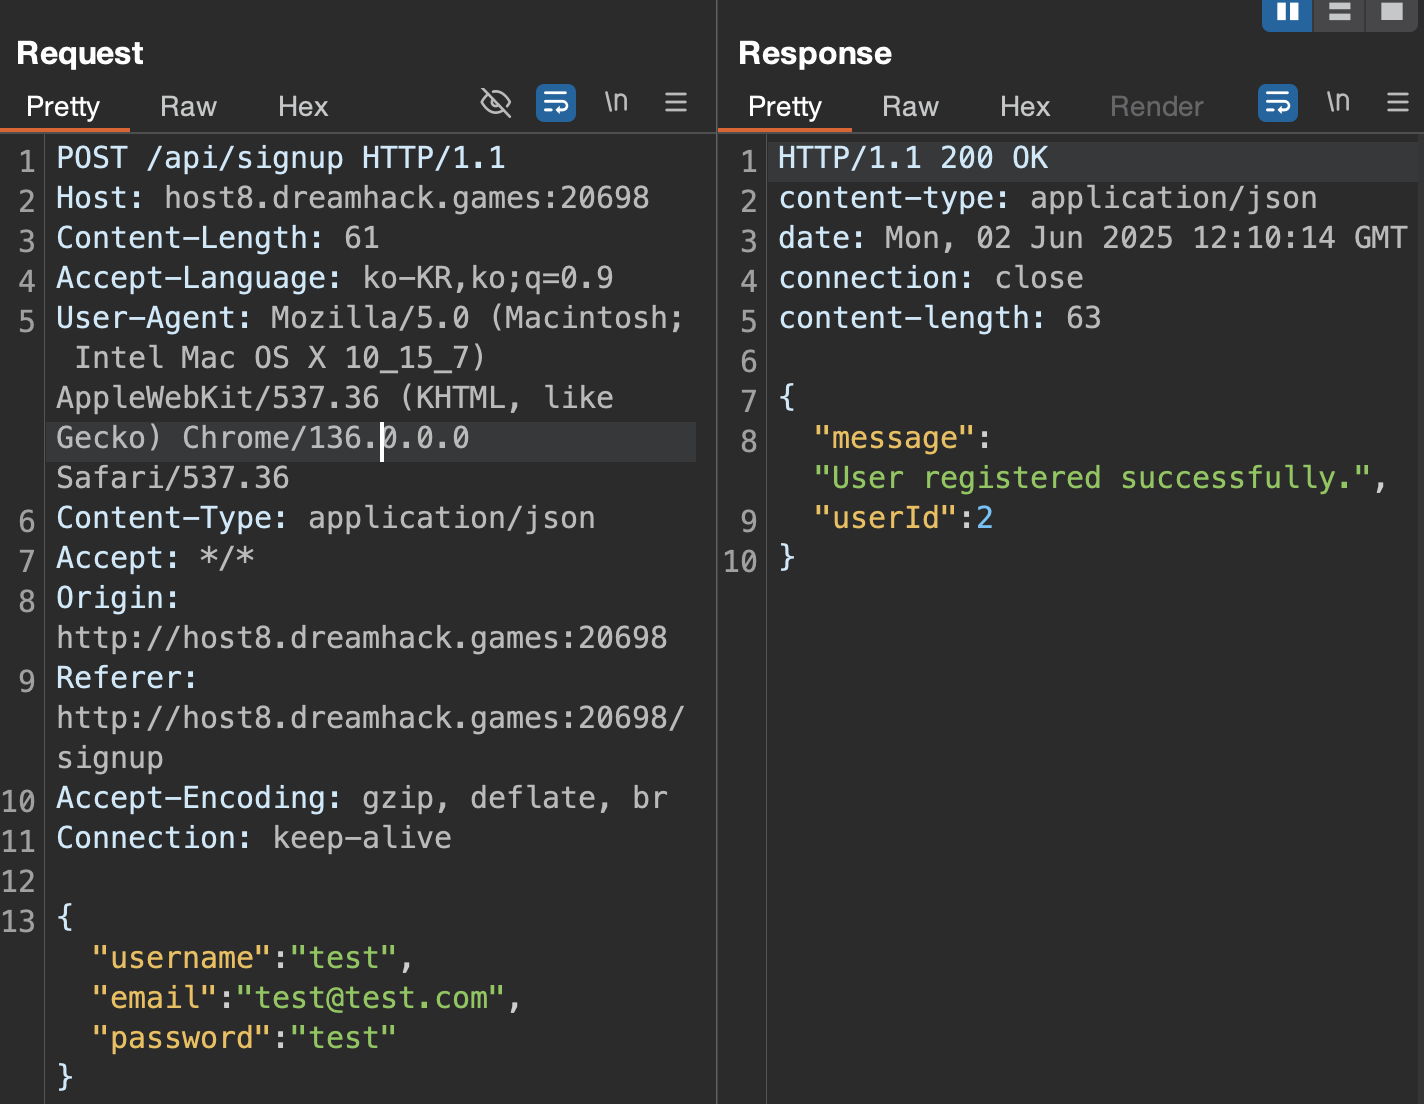Image resolution: width=1424 pixels, height=1104 pixels.
Task: Toggle line wrap icon in Response pane
Action: pos(1278,102)
